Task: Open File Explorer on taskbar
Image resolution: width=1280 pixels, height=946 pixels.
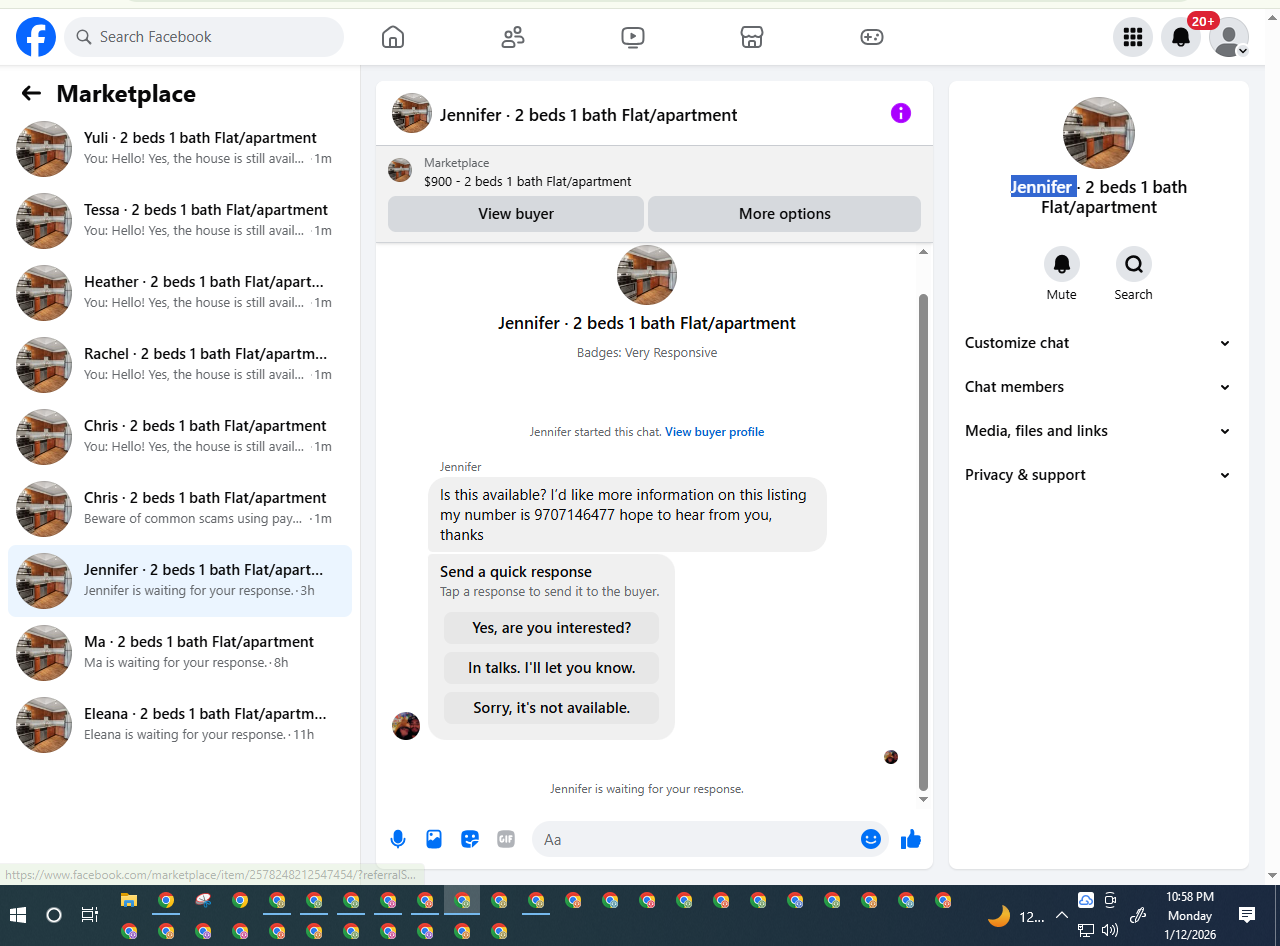Action: click(129, 900)
